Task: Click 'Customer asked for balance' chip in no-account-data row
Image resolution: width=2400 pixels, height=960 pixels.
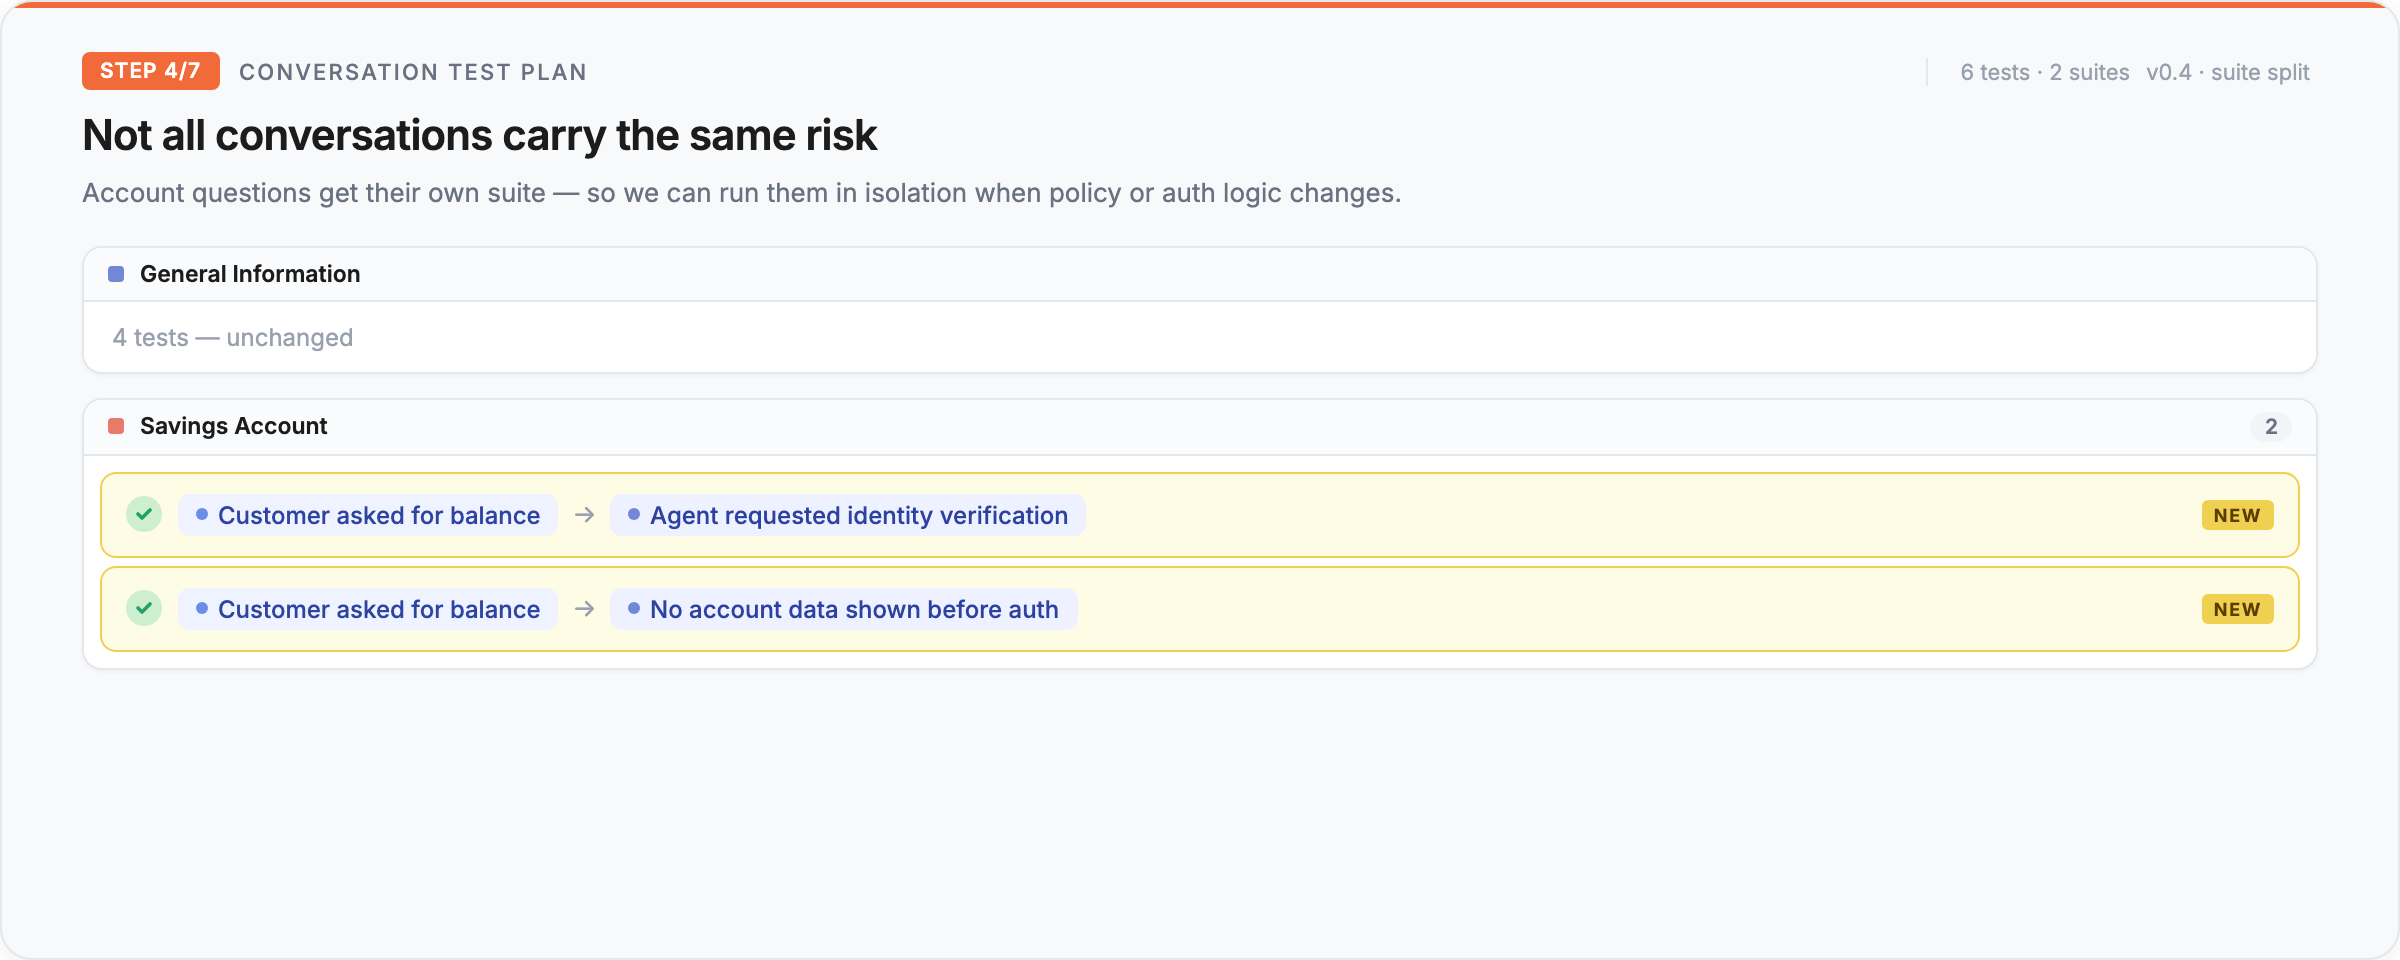Action: pos(367,609)
